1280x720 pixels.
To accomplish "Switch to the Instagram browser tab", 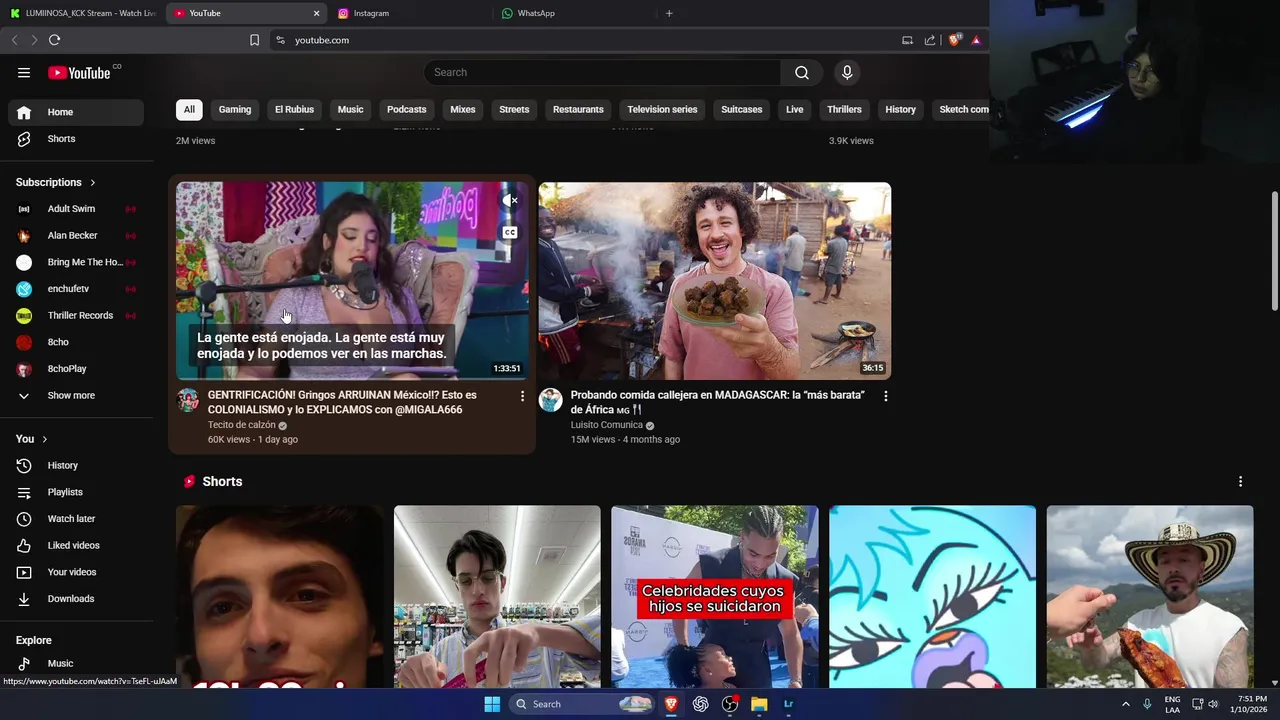I will 410,13.
